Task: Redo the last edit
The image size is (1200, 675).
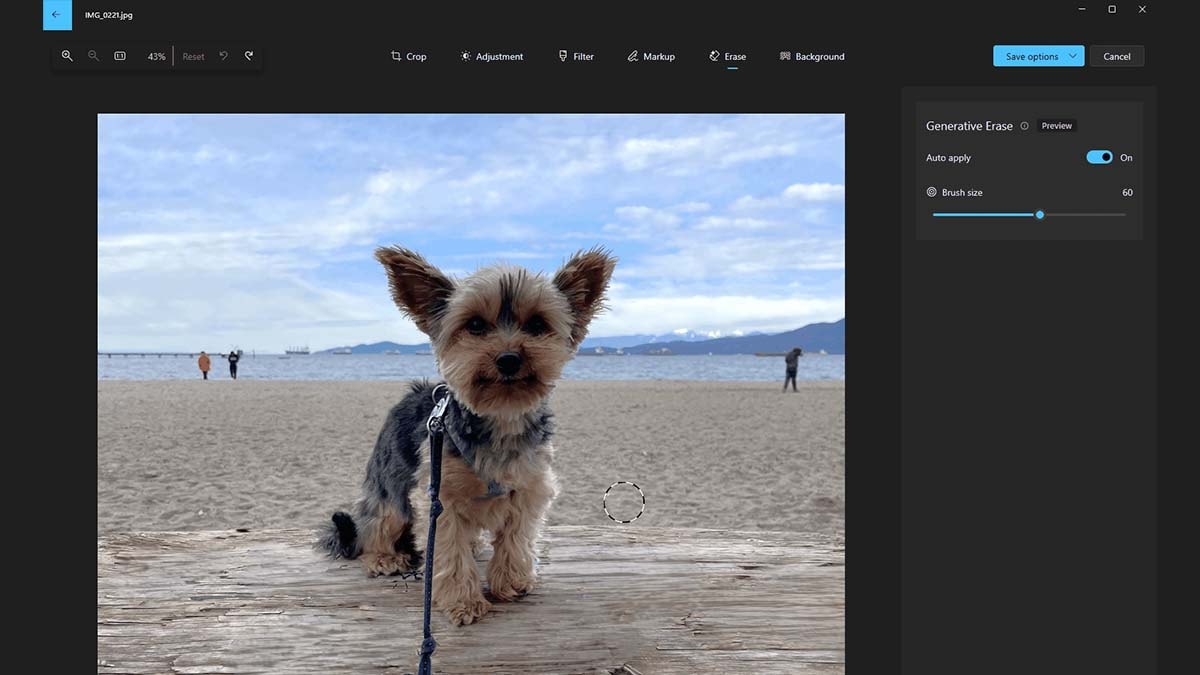Action: (249, 56)
